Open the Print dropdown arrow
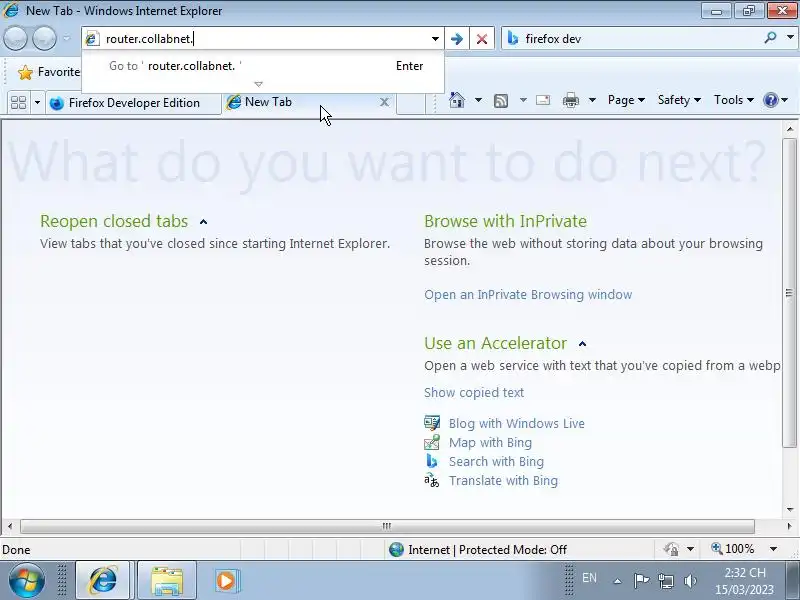The width and height of the screenshot is (800, 600). pyautogui.click(x=592, y=100)
